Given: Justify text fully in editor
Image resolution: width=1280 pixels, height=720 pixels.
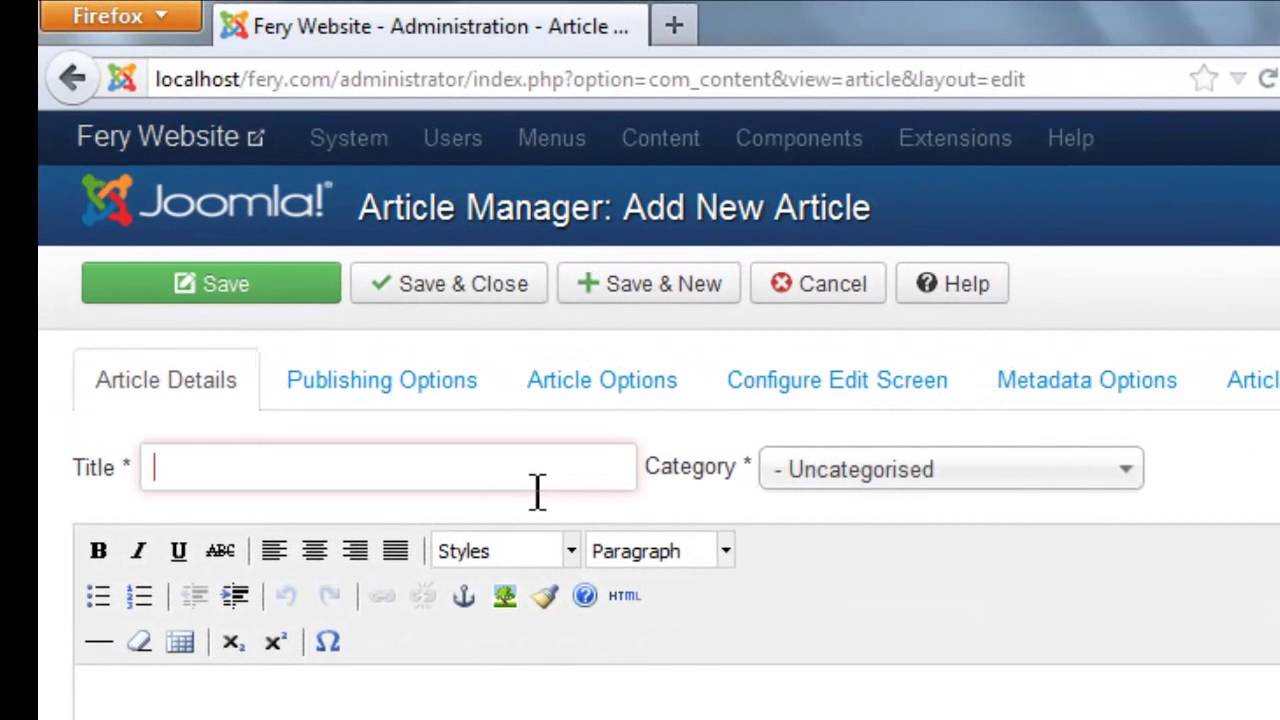Looking at the screenshot, I should [396, 550].
